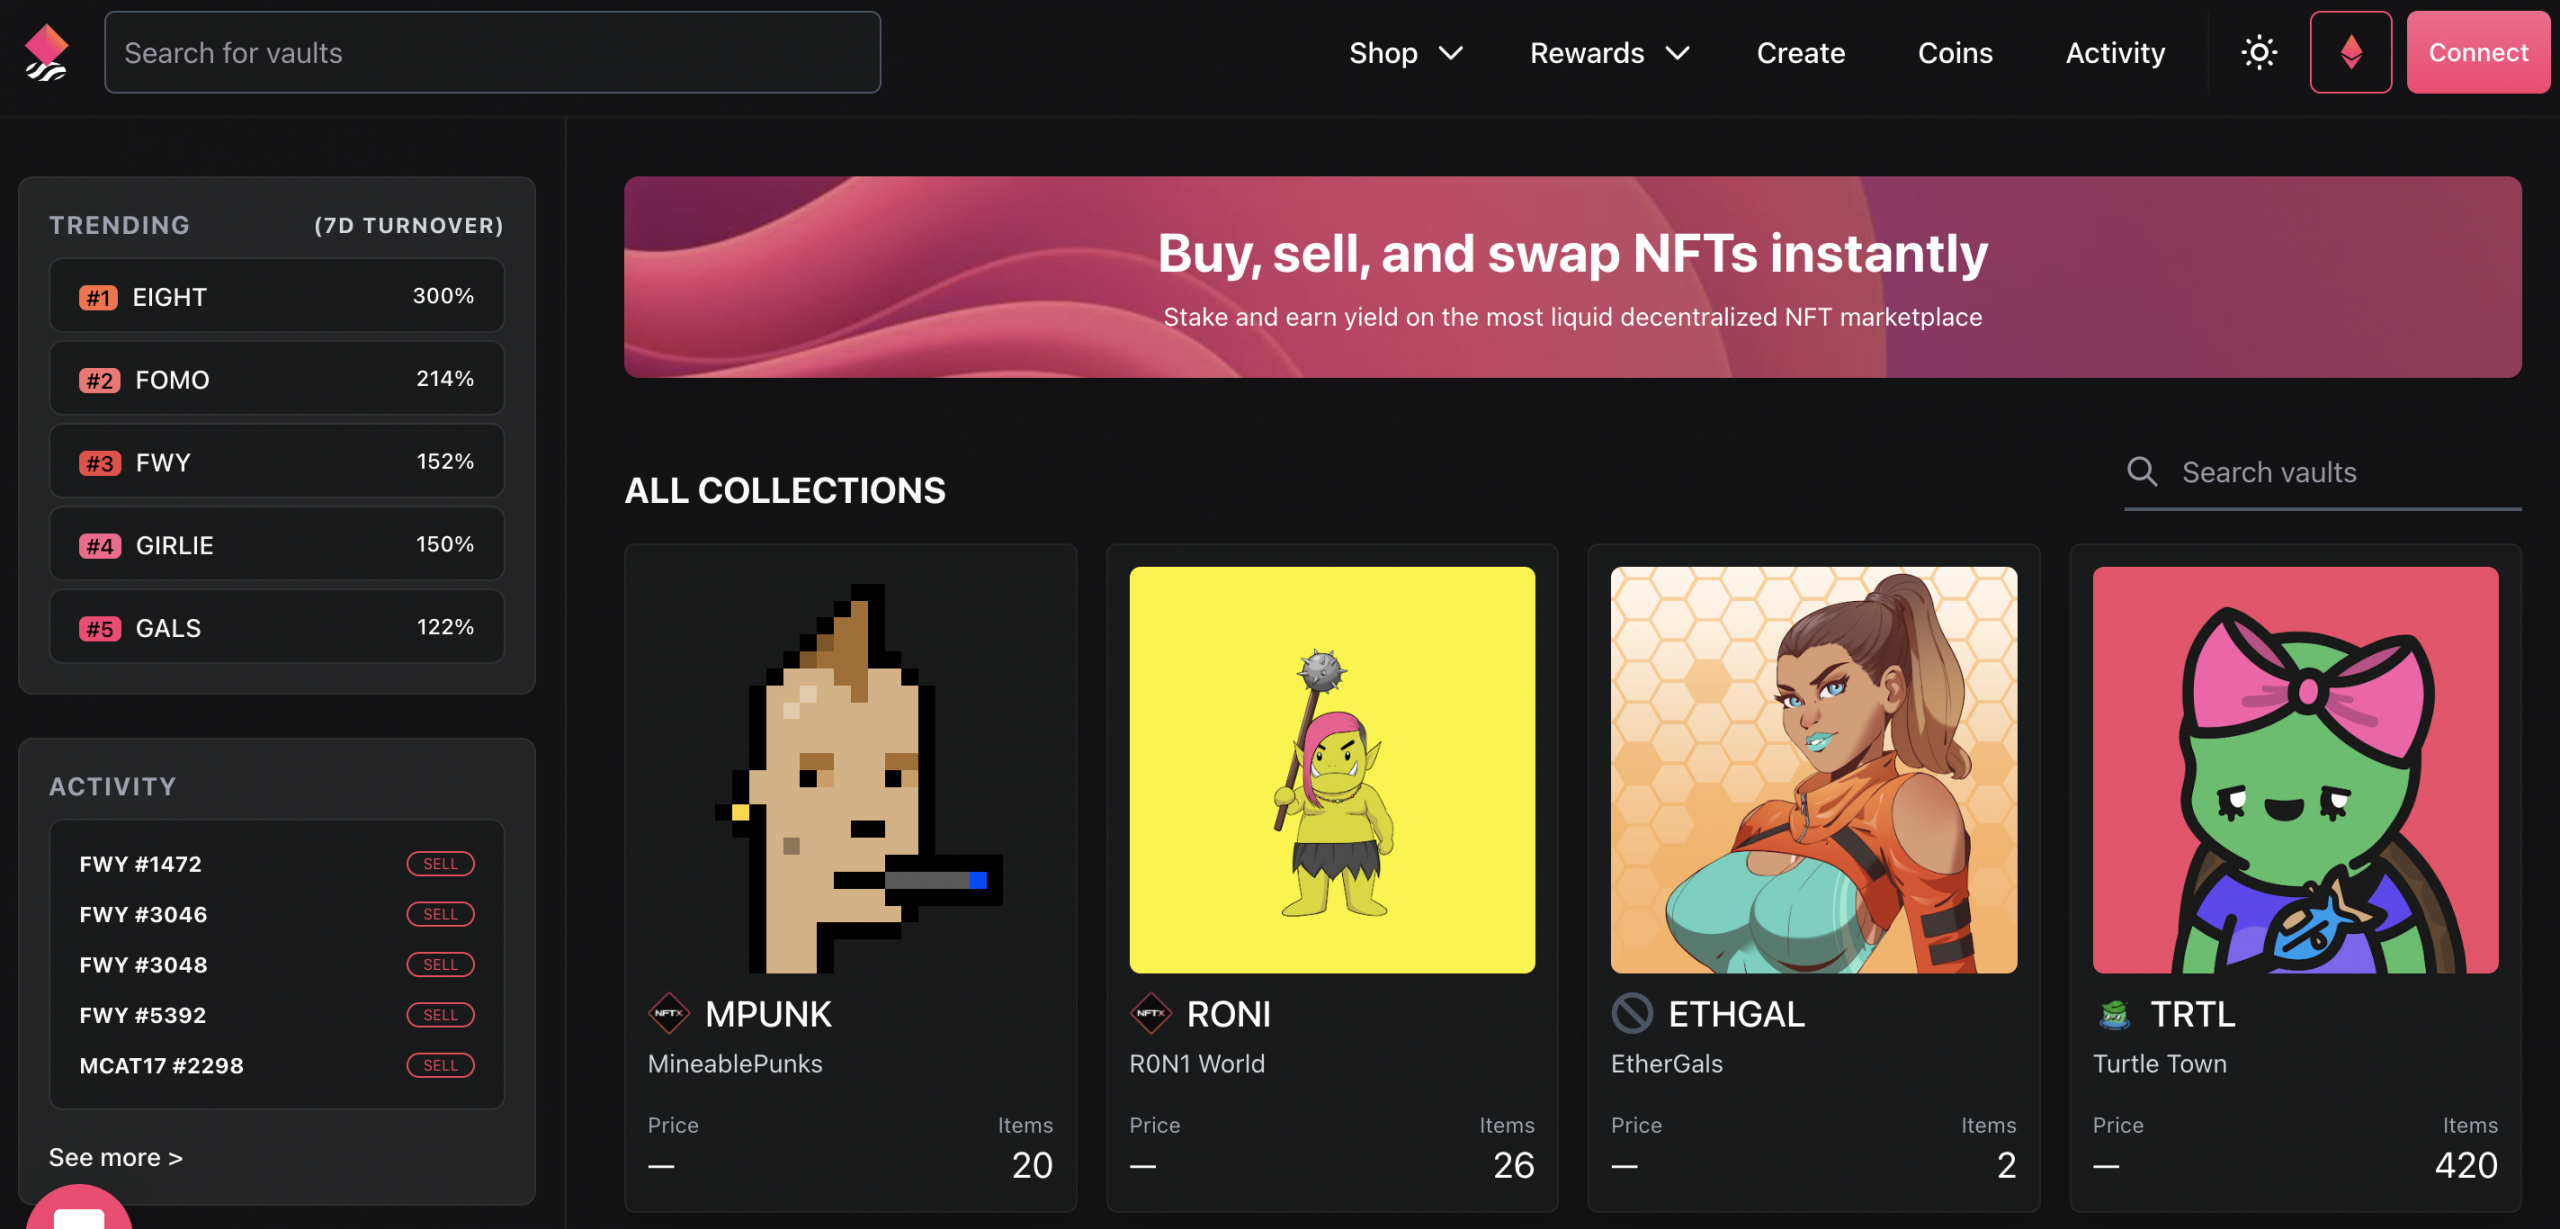Open the Create page
Screen dimensions: 2560x1229
point(1800,53)
